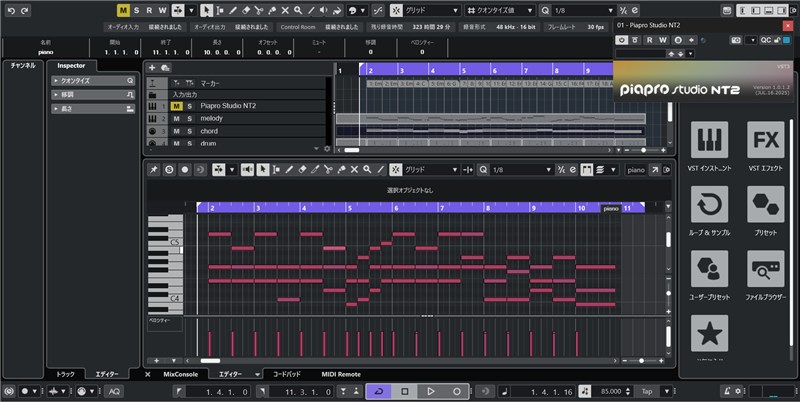Switch to the チャンネル tab
This screenshot has width=800, height=402.
click(23, 66)
